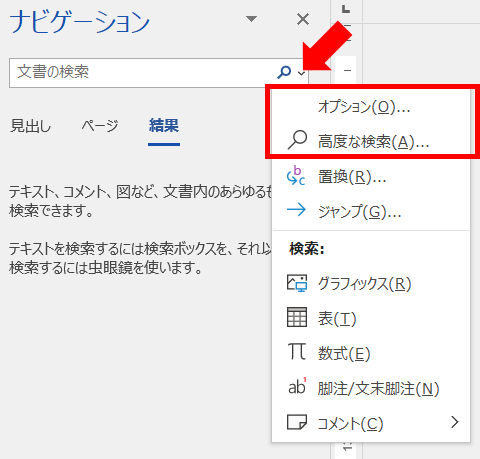480x459 pixels.
Task: Click the 表 table grid icon
Action: [x=297, y=317]
